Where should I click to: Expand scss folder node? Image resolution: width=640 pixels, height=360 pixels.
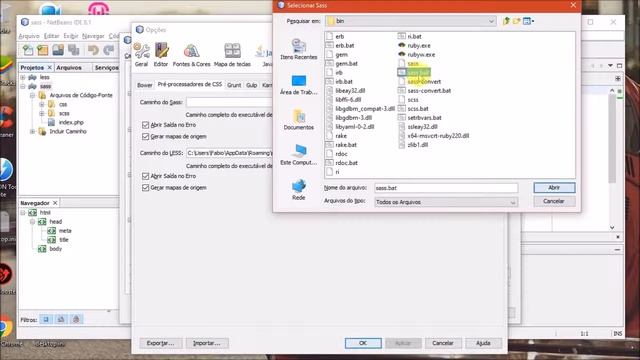[42, 113]
